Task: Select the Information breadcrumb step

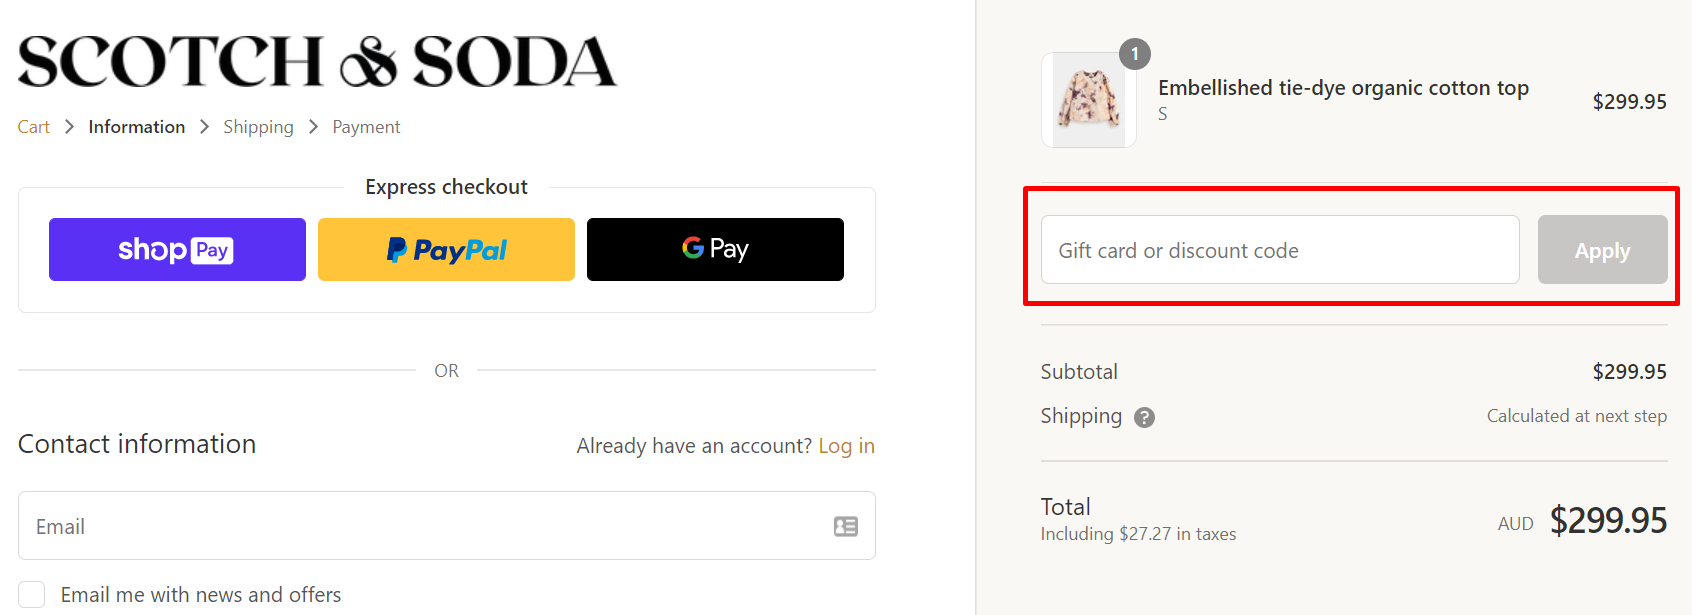Action: [x=136, y=126]
